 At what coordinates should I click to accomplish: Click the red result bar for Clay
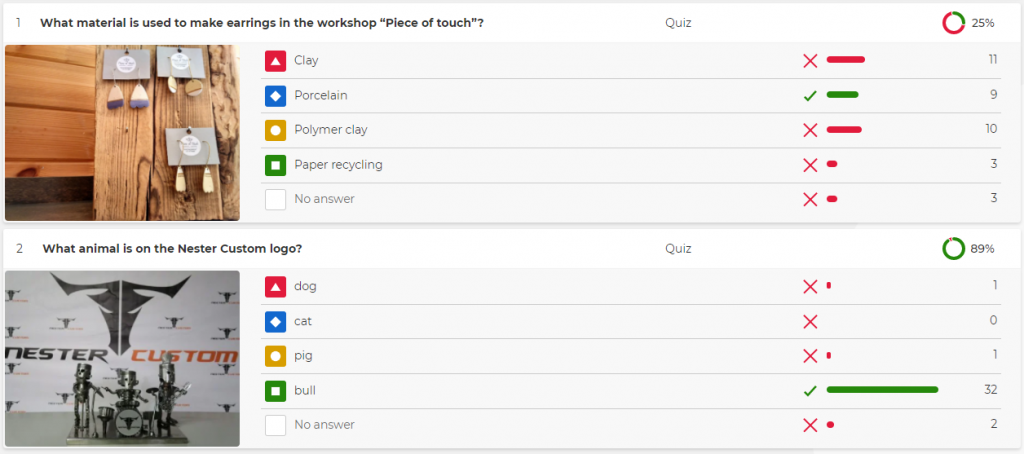(845, 60)
